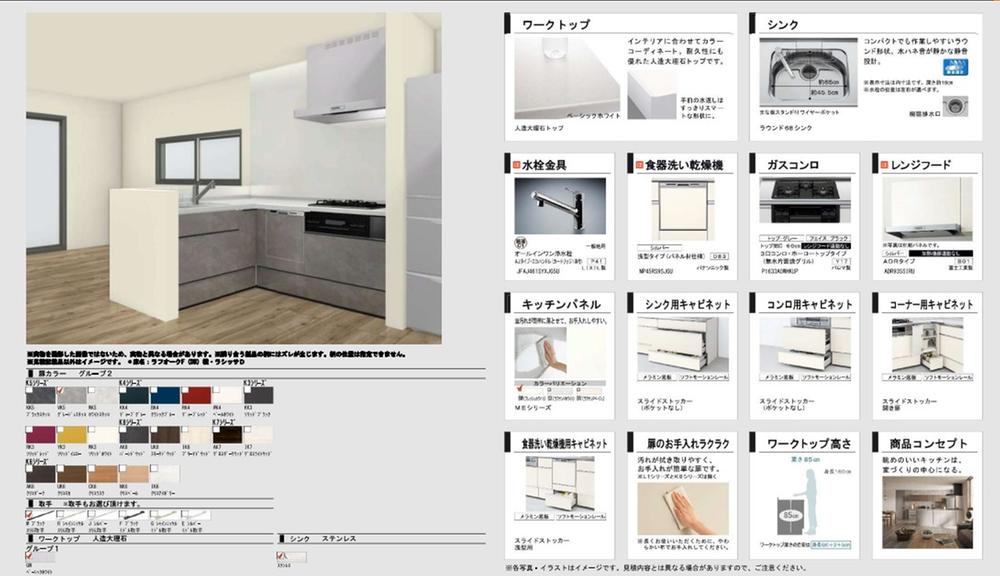Click the corner cabinet image under コーナー用キャビネット

point(921,344)
